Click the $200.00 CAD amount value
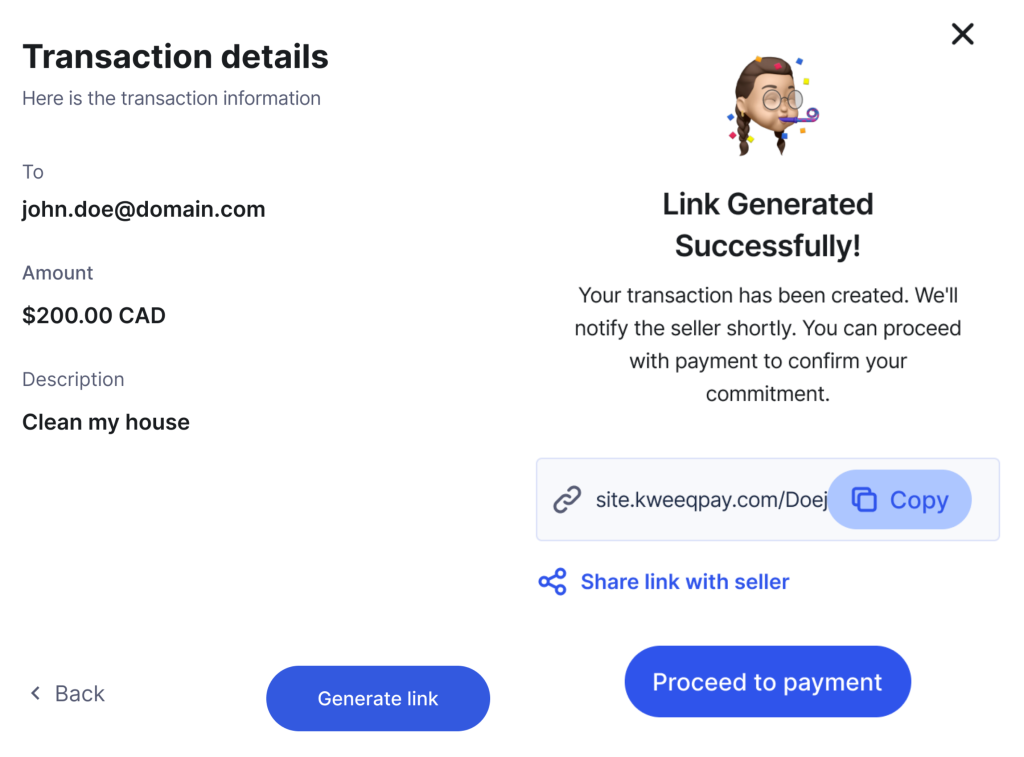 point(94,315)
